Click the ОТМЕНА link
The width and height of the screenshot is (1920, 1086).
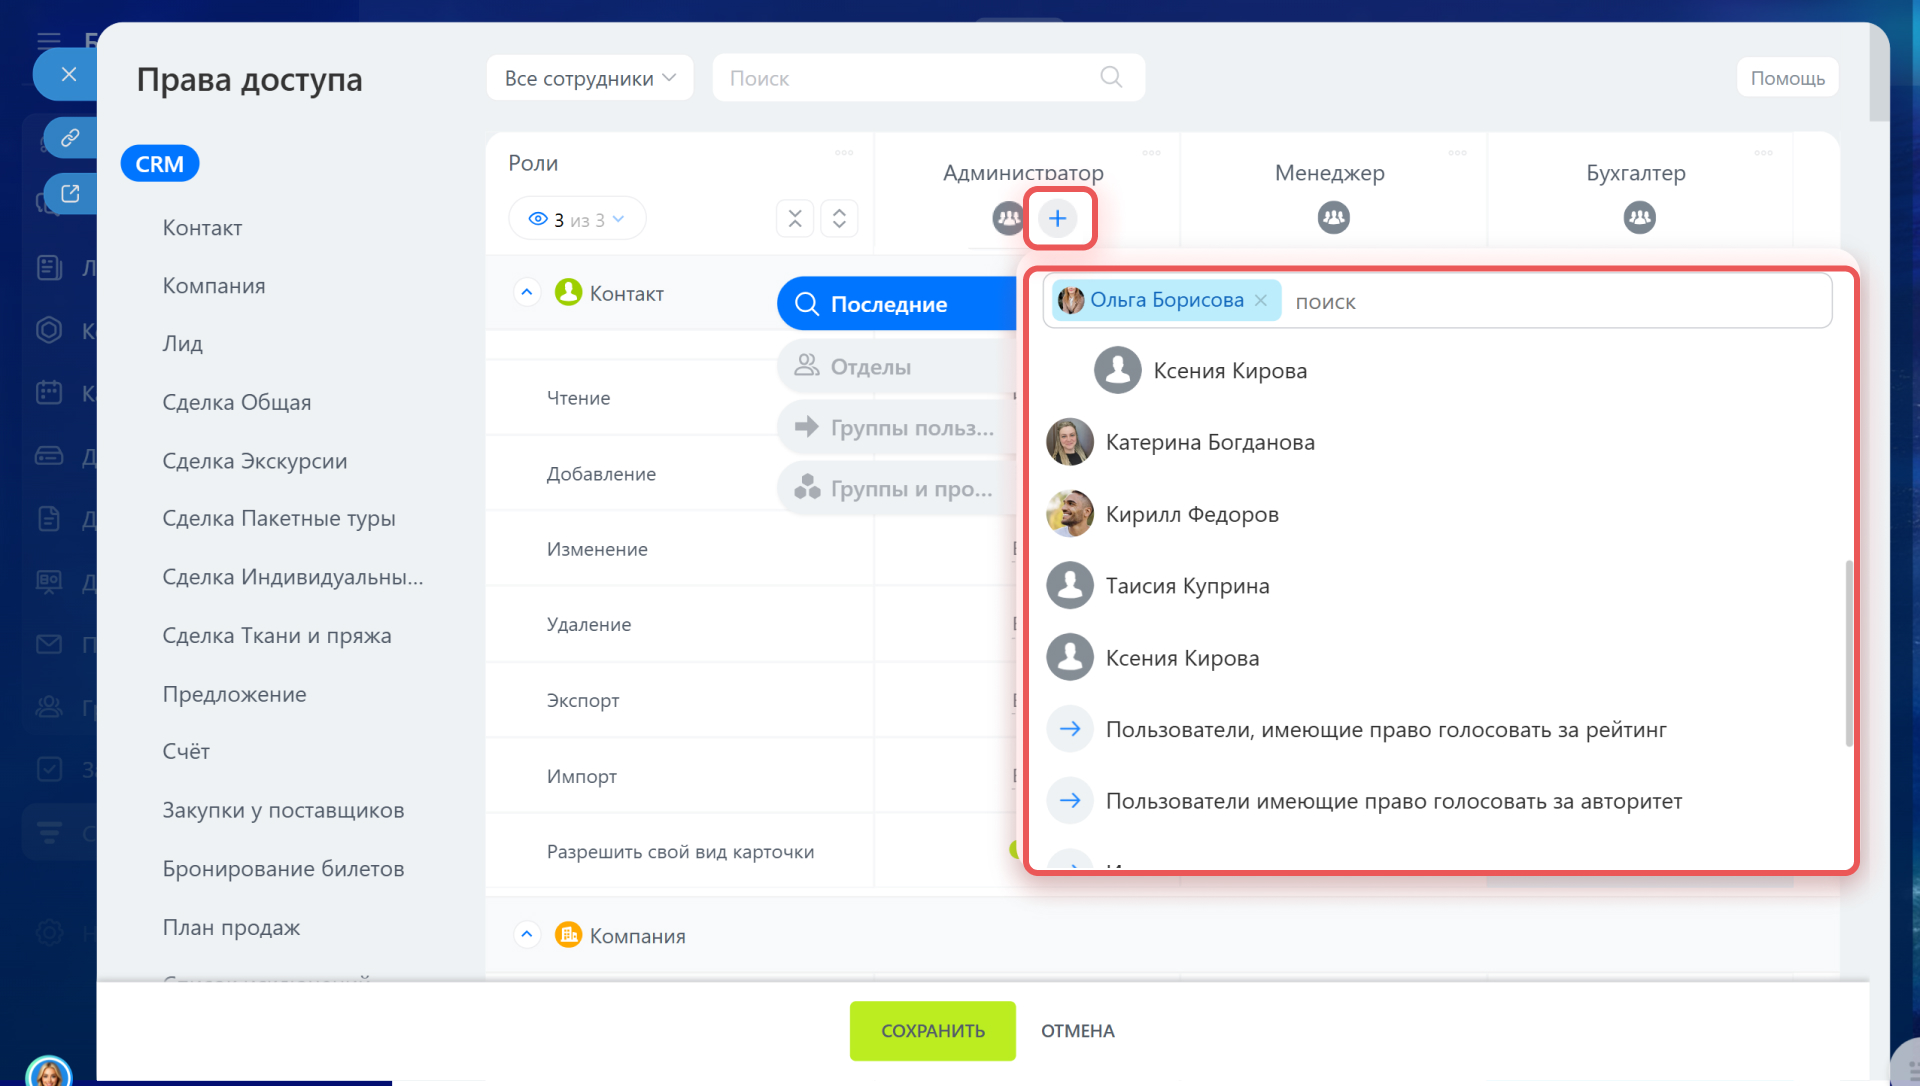coord(1077,1031)
